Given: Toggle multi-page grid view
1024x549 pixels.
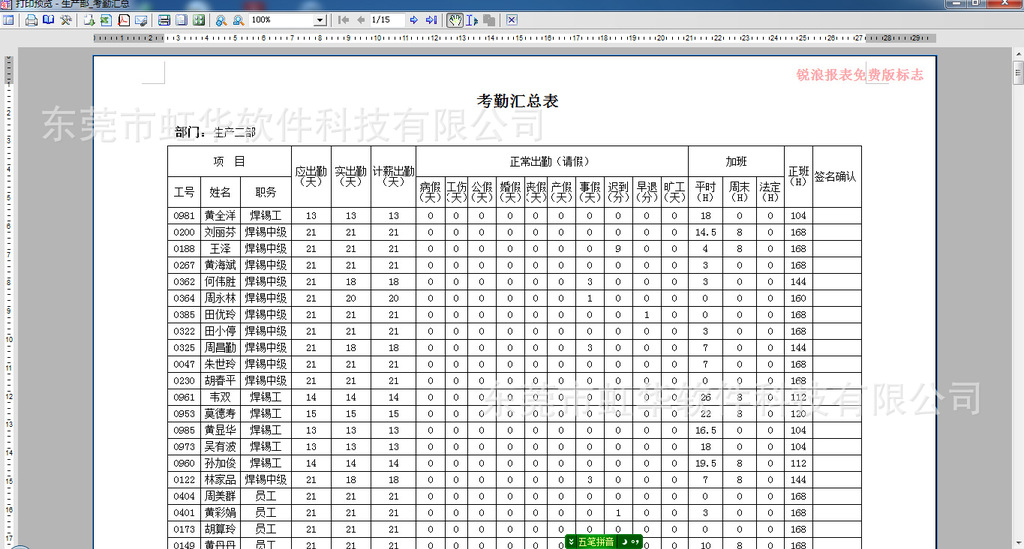Looking at the screenshot, I should tap(199, 20).
